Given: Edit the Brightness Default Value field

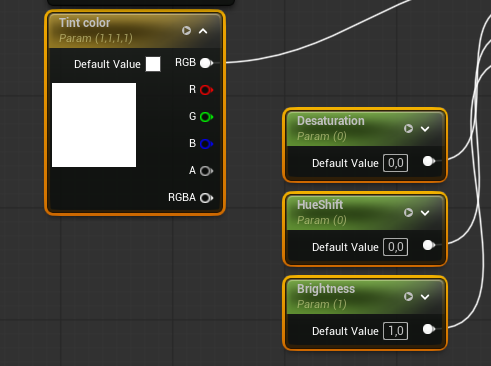Looking at the screenshot, I should [395, 331].
